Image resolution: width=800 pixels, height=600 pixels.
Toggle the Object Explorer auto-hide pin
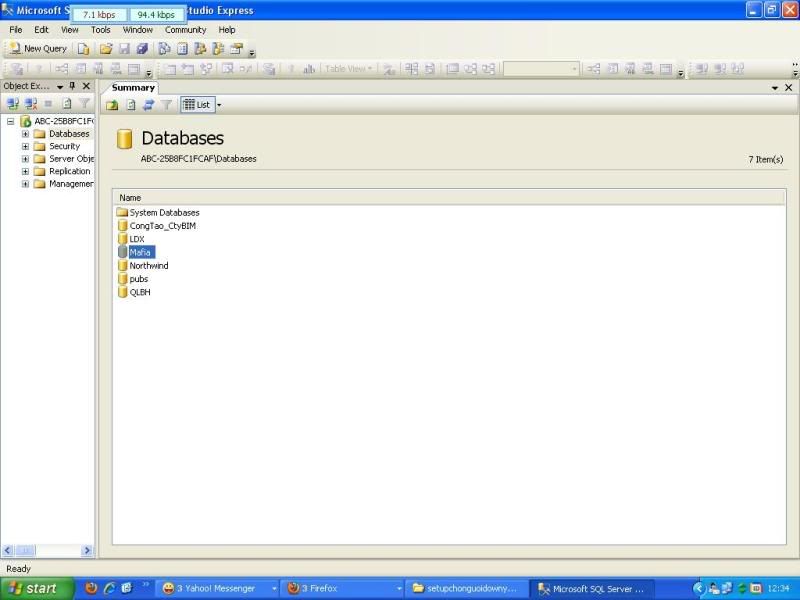click(72, 86)
